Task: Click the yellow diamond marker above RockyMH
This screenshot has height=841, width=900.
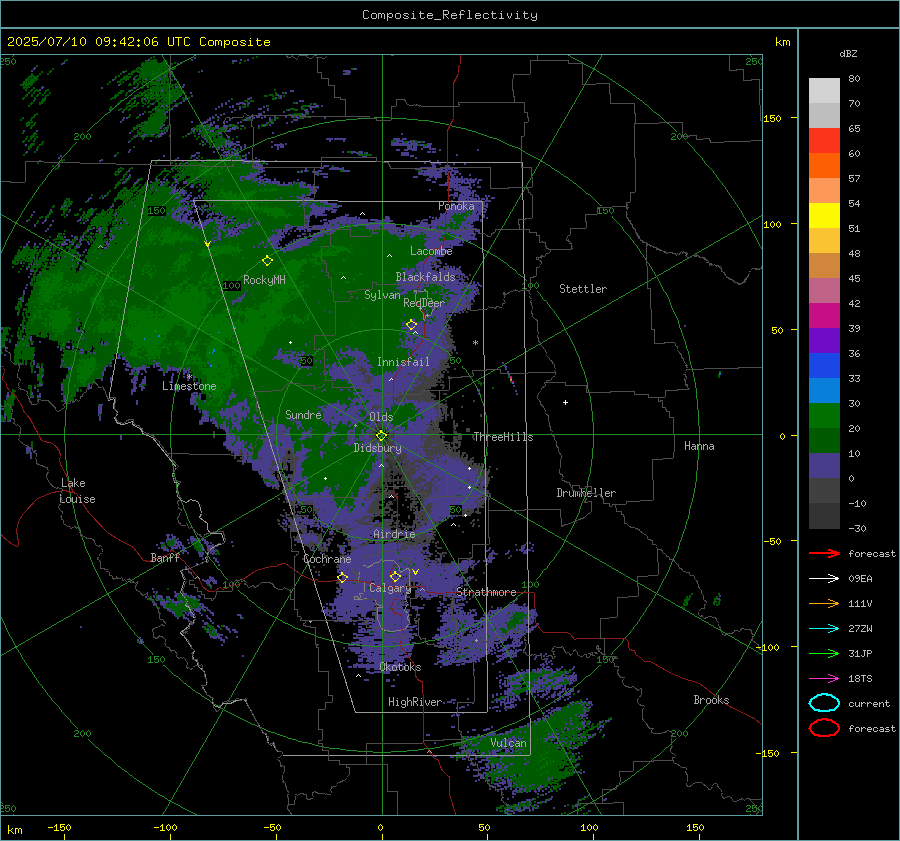Action: click(267, 261)
